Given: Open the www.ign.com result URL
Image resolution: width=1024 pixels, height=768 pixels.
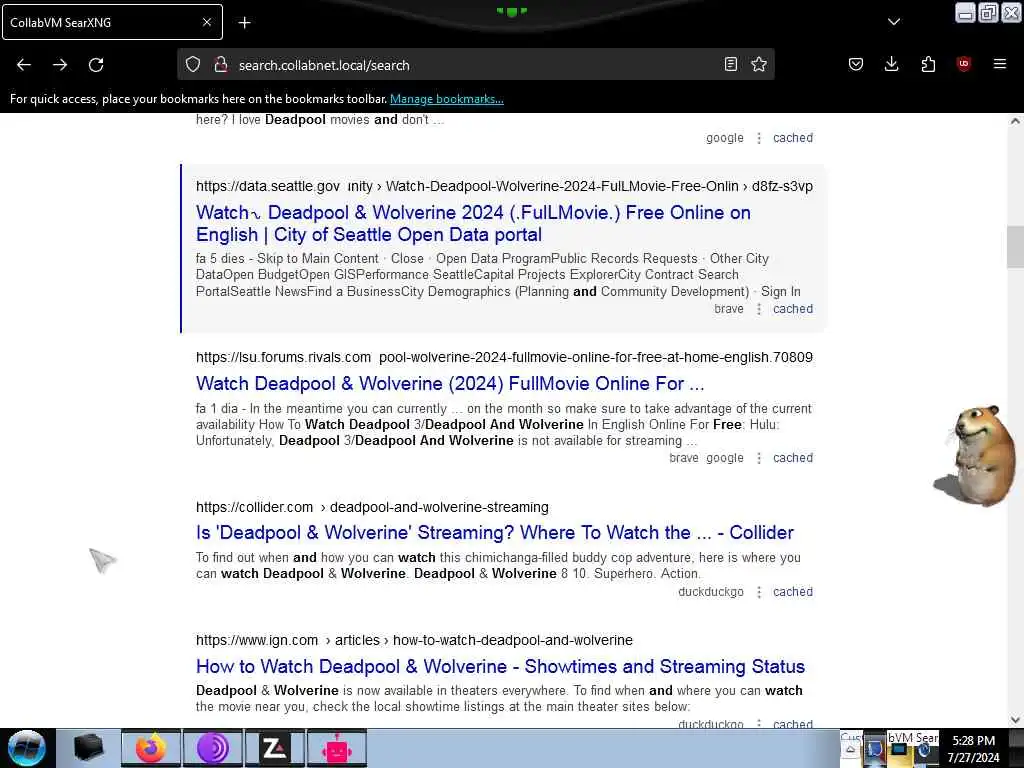Looking at the screenshot, I should (414, 641).
